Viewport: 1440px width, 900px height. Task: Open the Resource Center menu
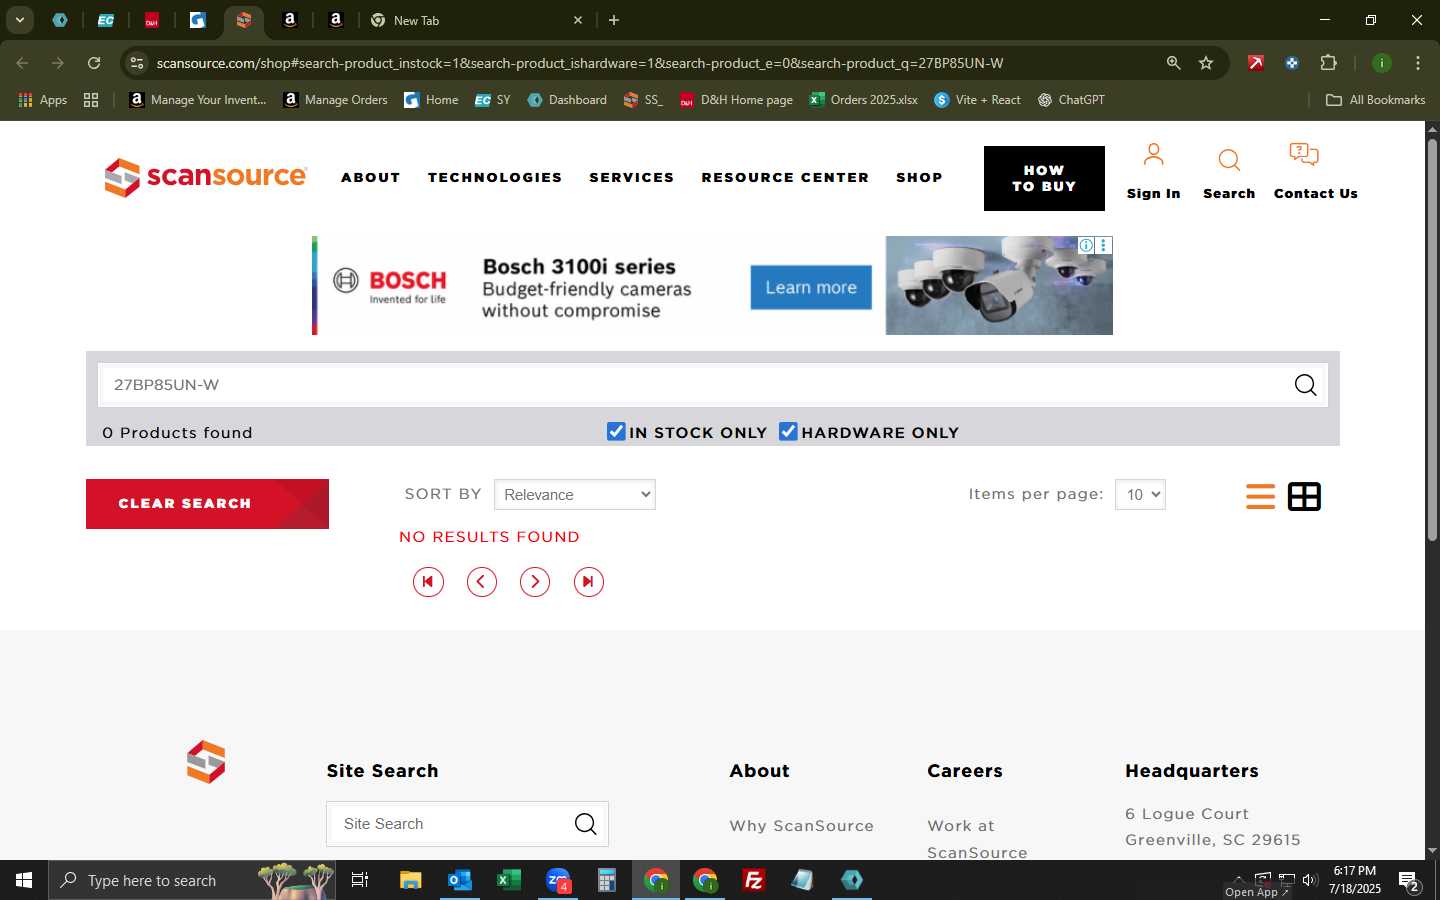785,178
